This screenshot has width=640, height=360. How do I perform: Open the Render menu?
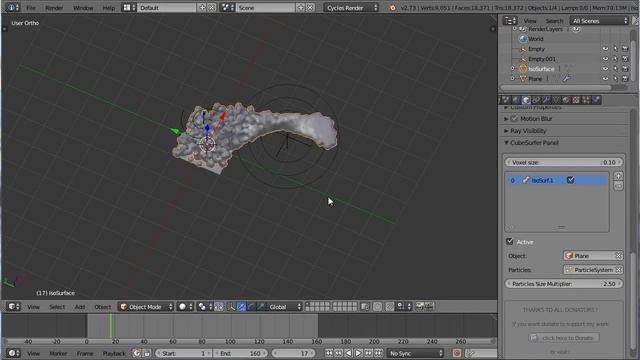click(54, 8)
